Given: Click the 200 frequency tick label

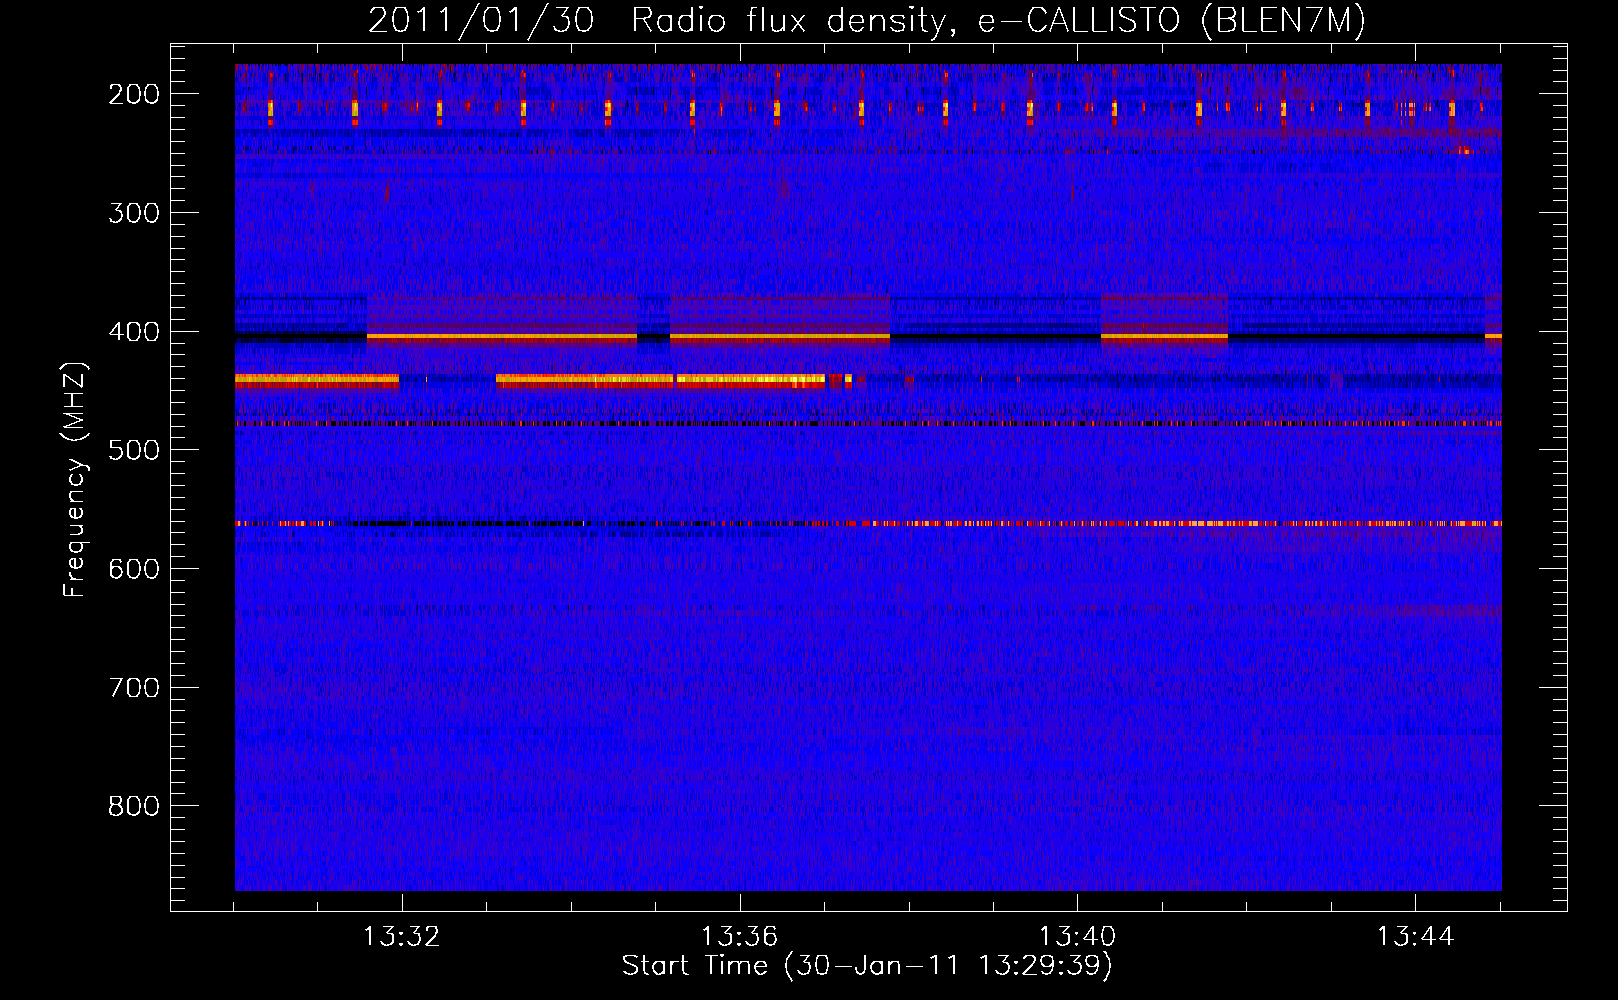Looking at the screenshot, I should tap(134, 94).
